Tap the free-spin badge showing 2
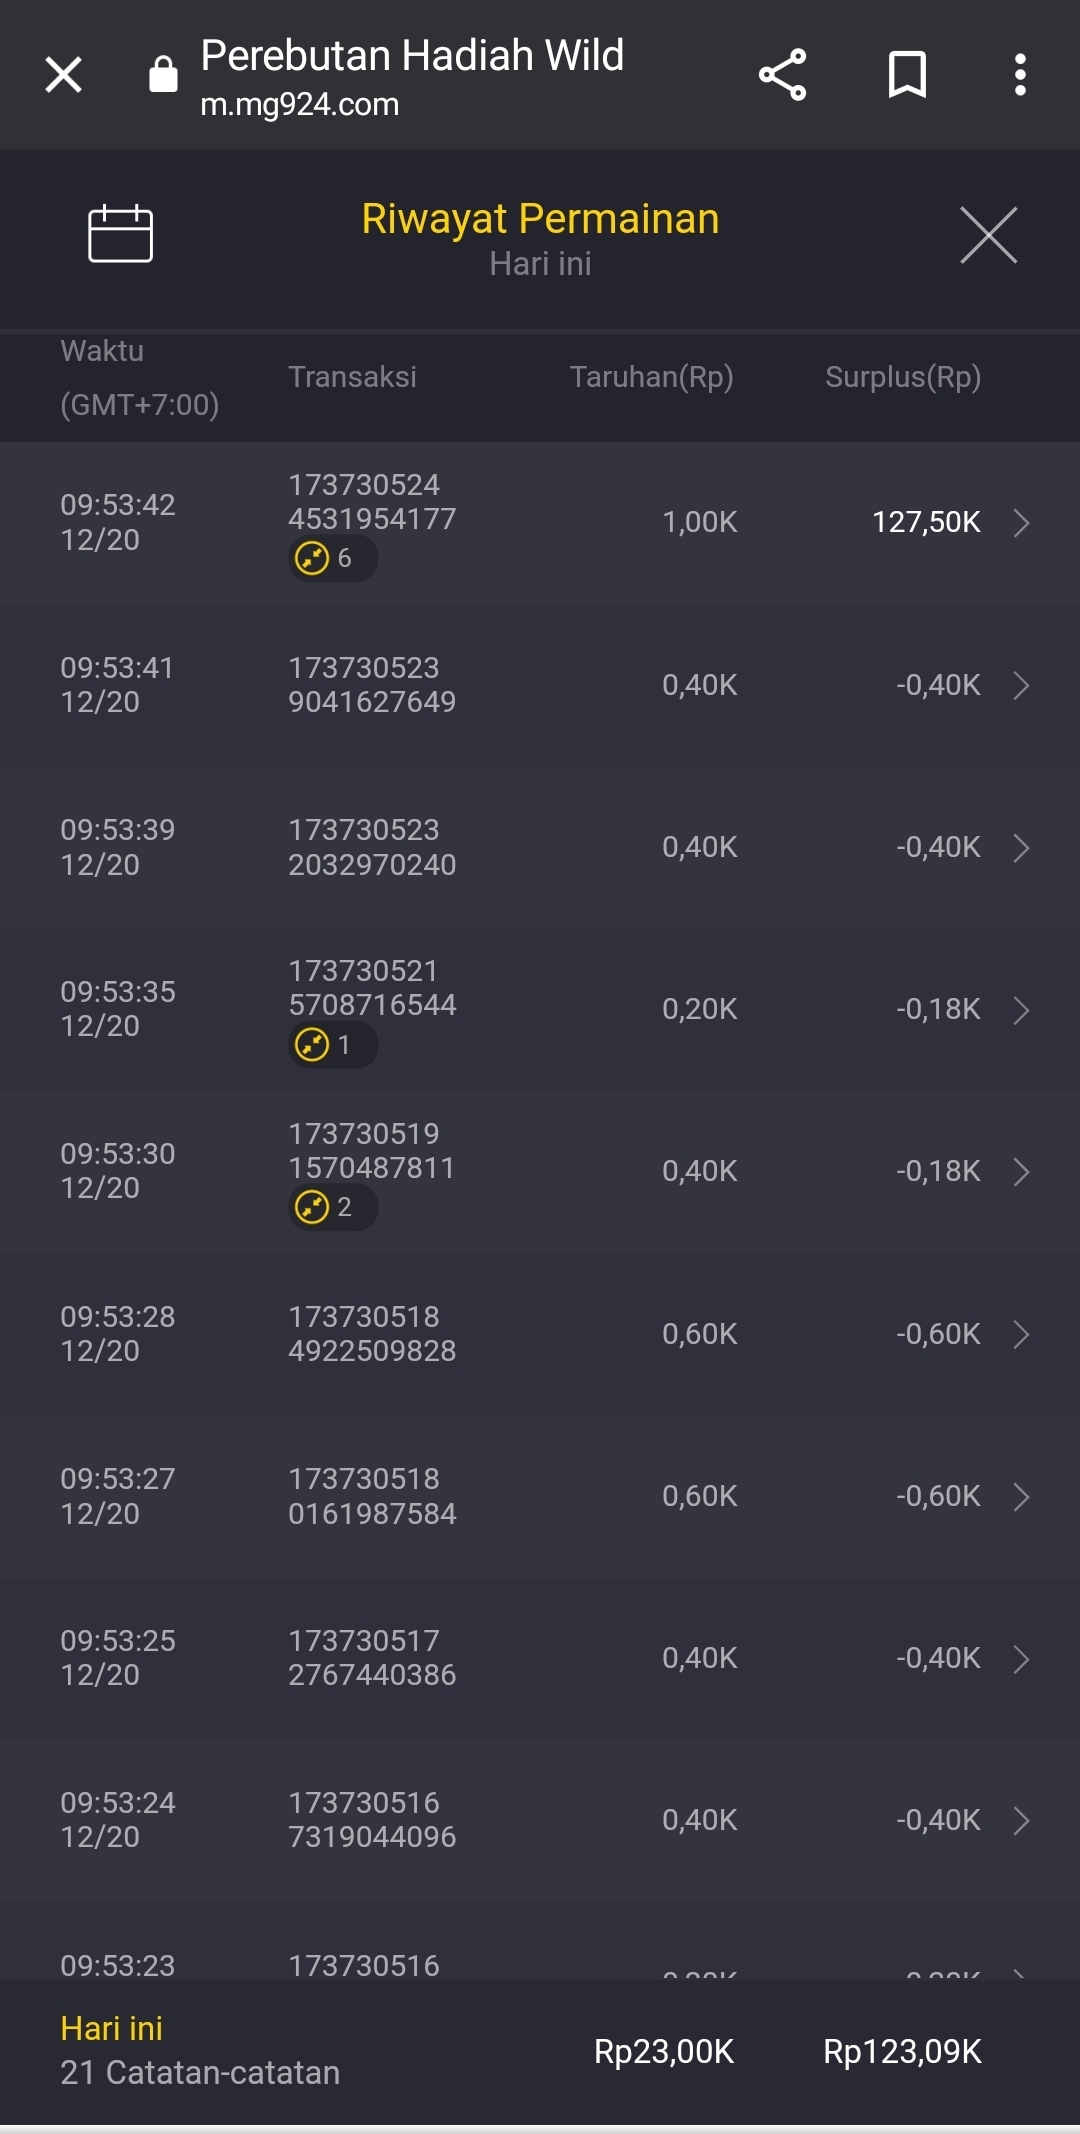1080x2134 pixels. pyautogui.click(x=332, y=1207)
